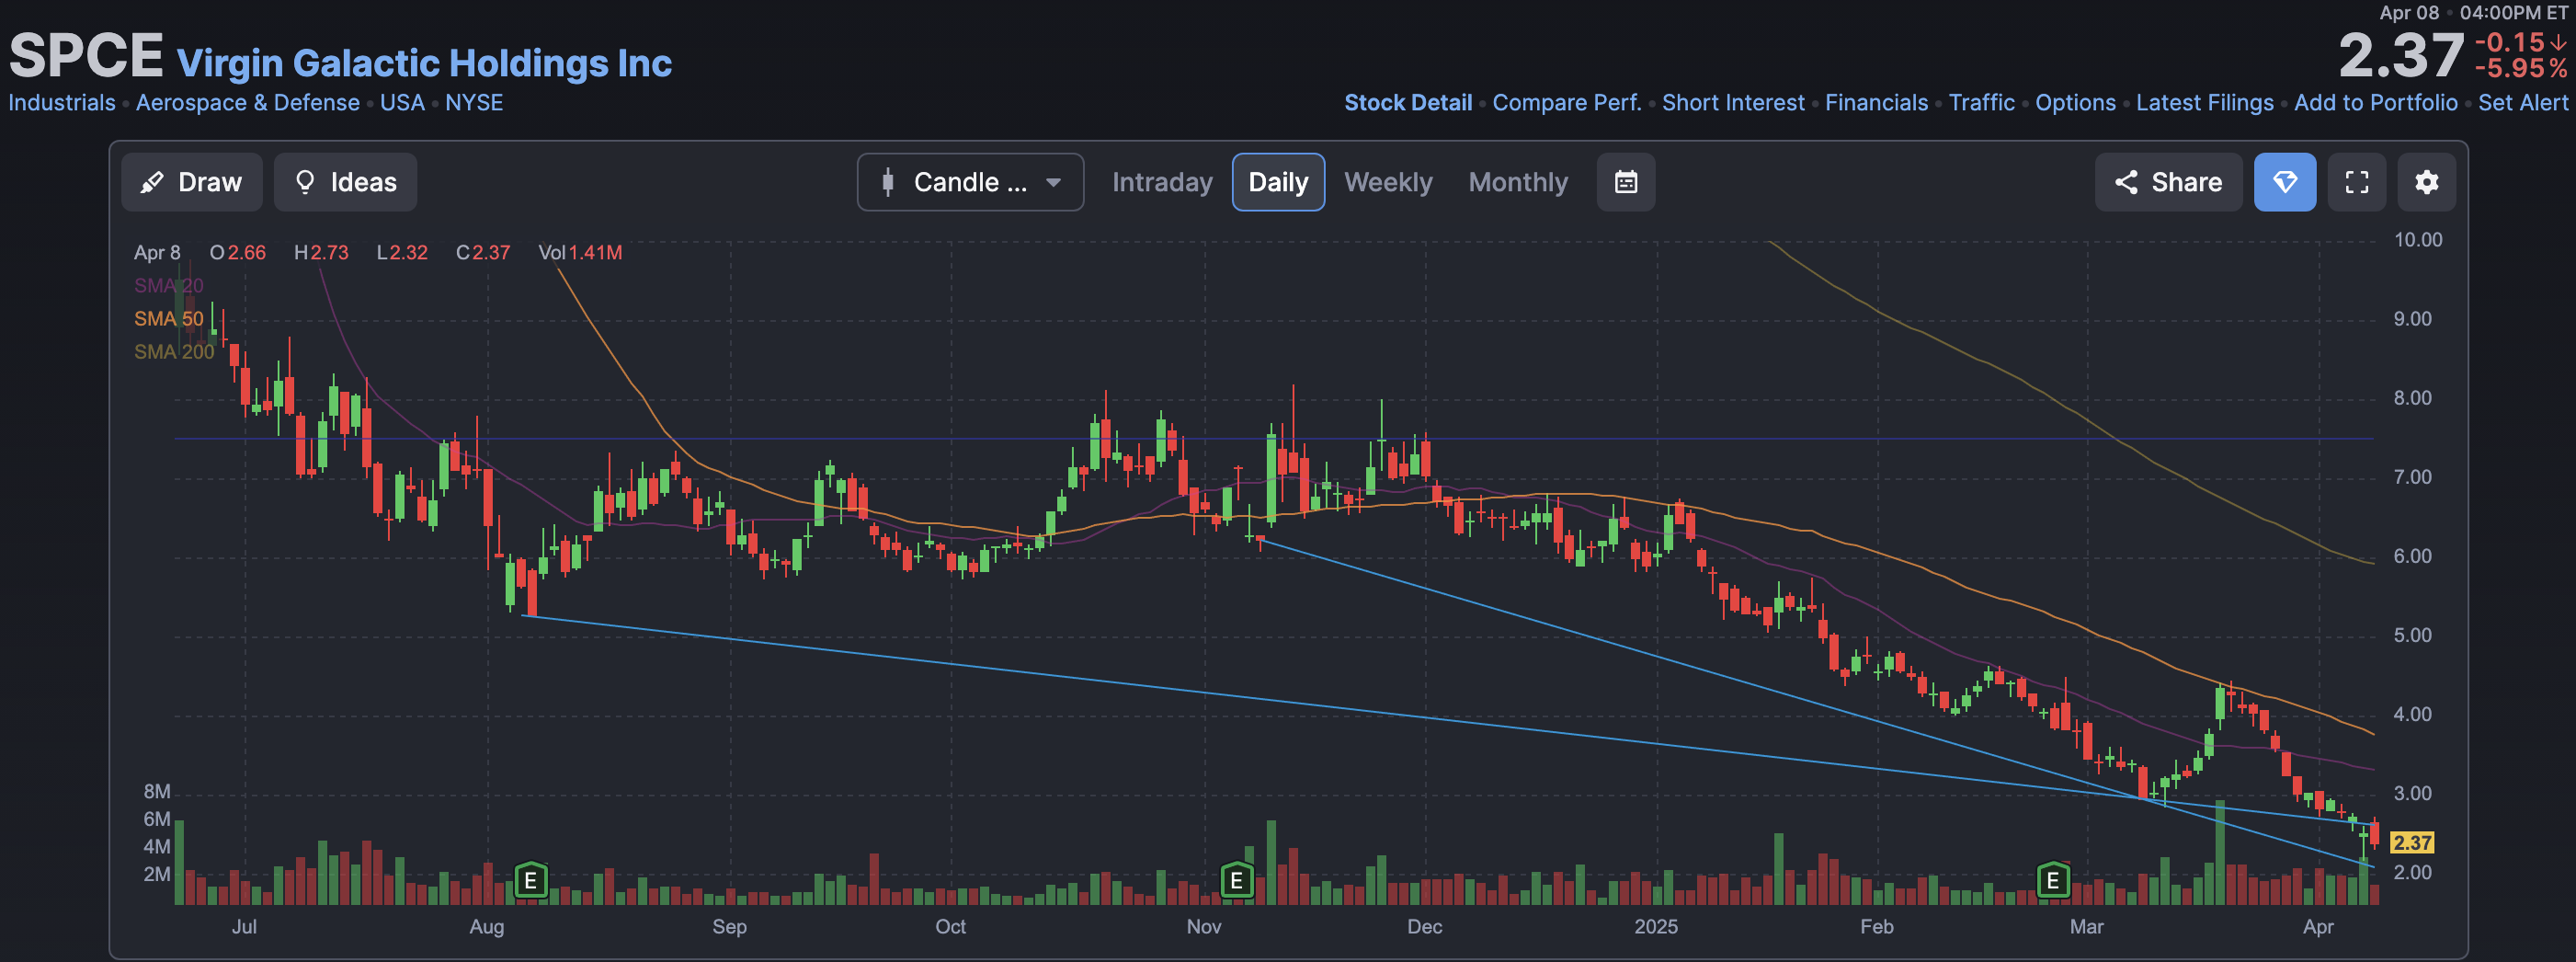The width and height of the screenshot is (2576, 962).
Task: Click the lightbulb icon in Ideas button
Action: pyautogui.click(x=305, y=182)
